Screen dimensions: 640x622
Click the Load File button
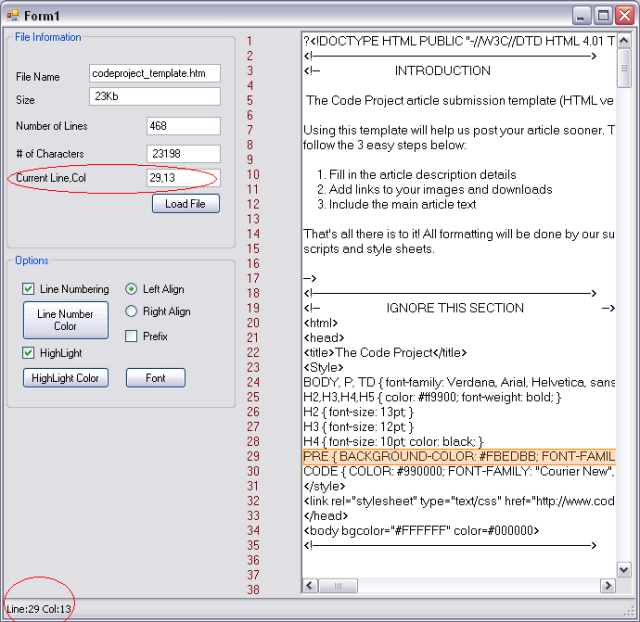point(186,204)
